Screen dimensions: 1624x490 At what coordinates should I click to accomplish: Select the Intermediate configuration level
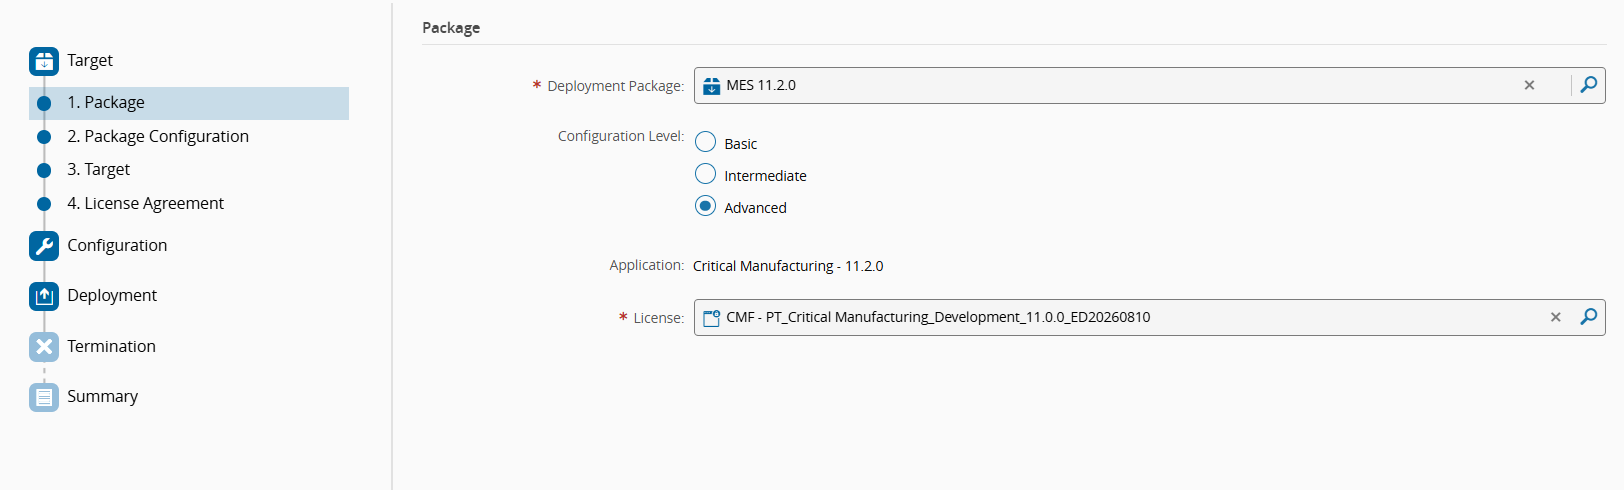click(706, 174)
